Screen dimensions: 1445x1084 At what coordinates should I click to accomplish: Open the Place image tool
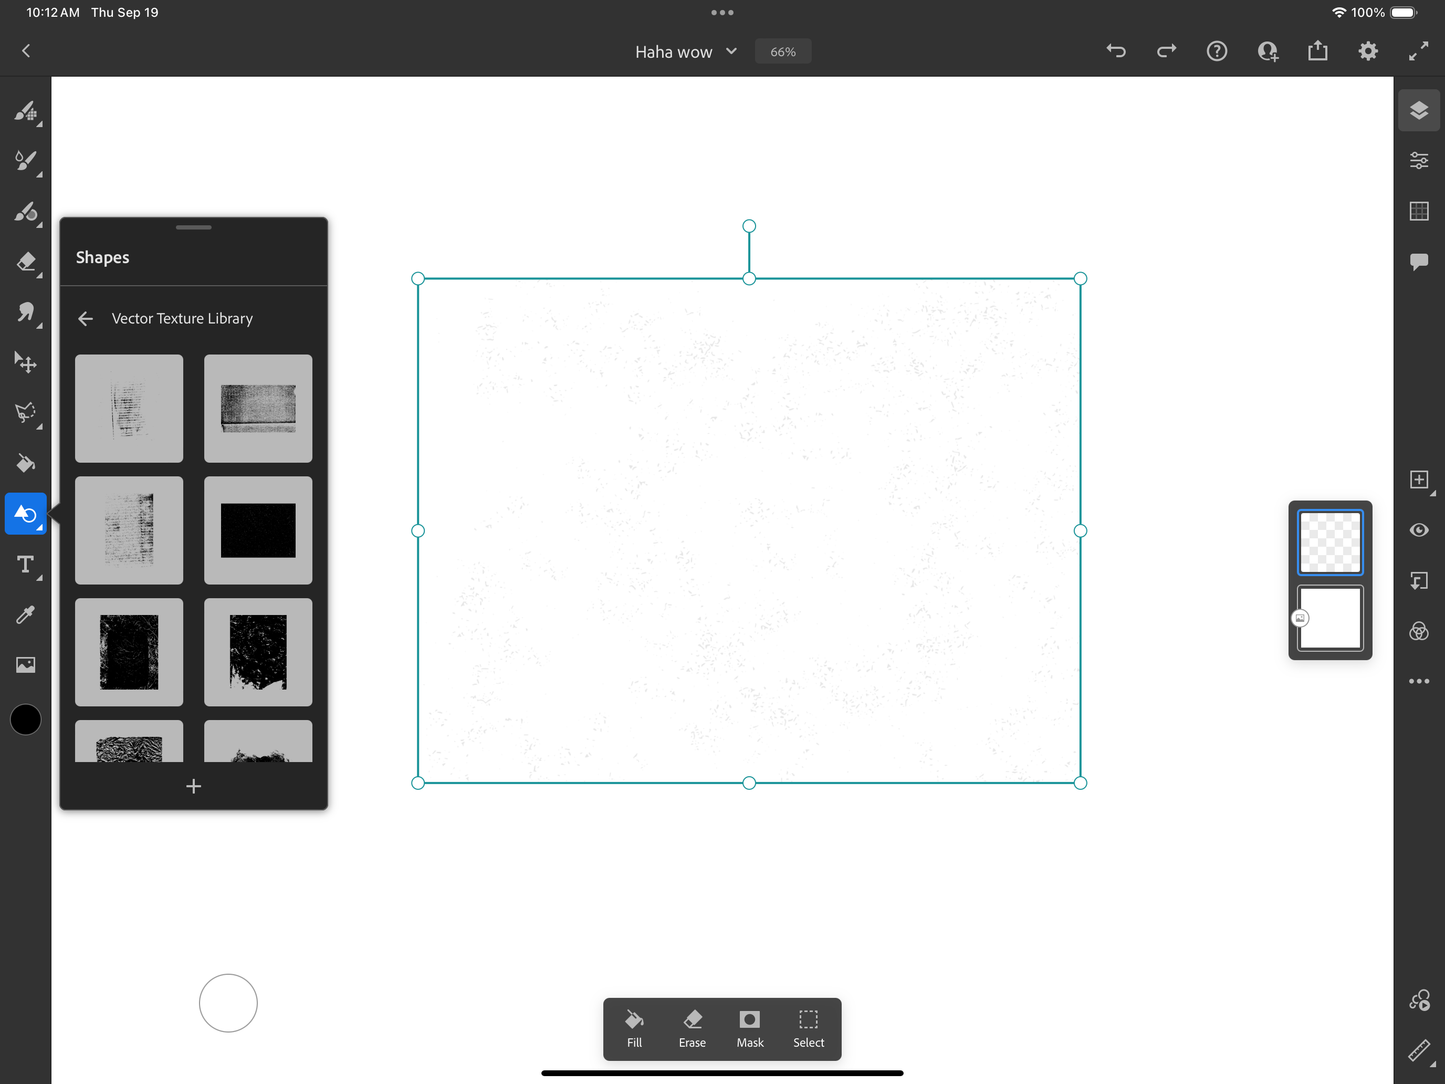pyautogui.click(x=26, y=665)
